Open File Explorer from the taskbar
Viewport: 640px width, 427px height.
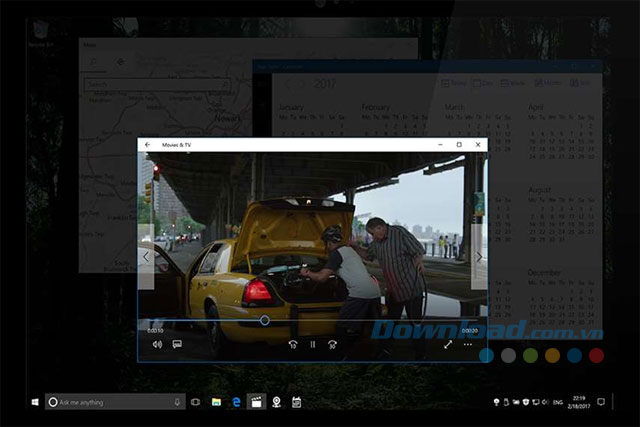(216, 402)
